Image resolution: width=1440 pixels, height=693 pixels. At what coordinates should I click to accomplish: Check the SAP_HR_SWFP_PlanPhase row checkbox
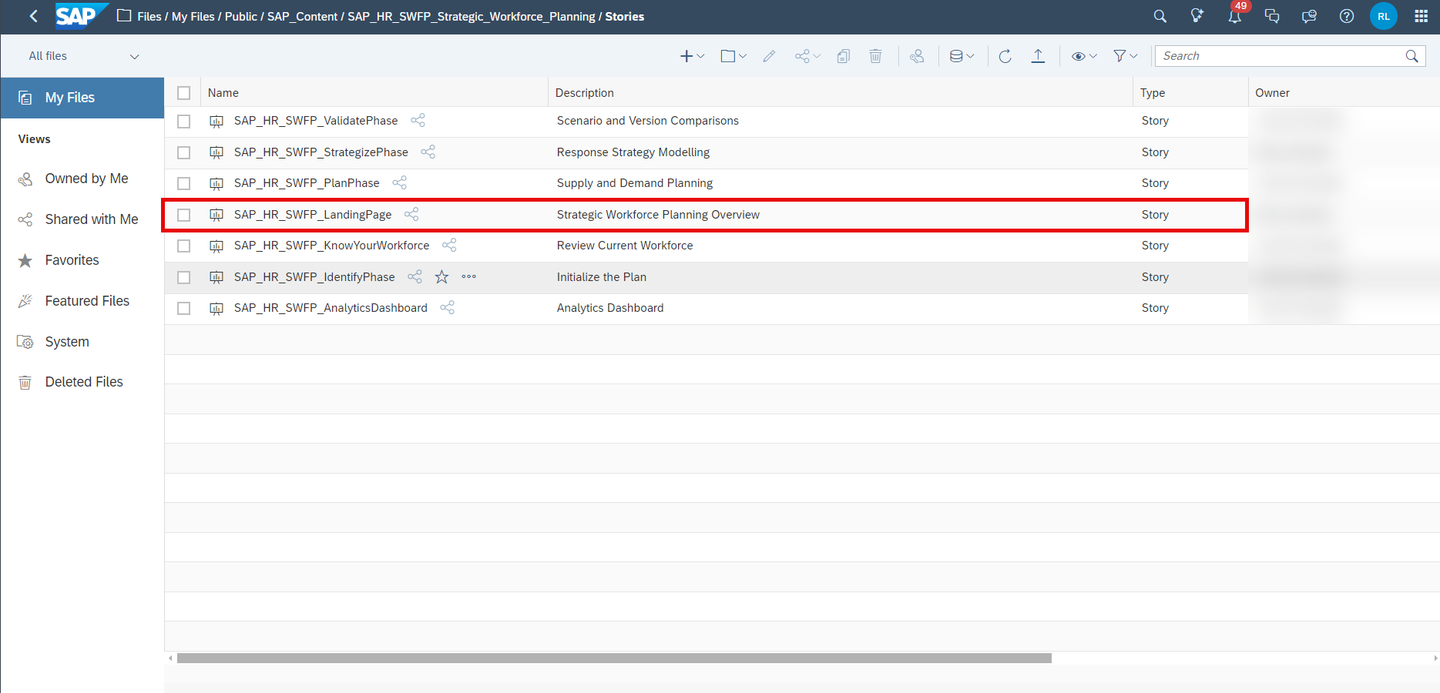pos(184,184)
